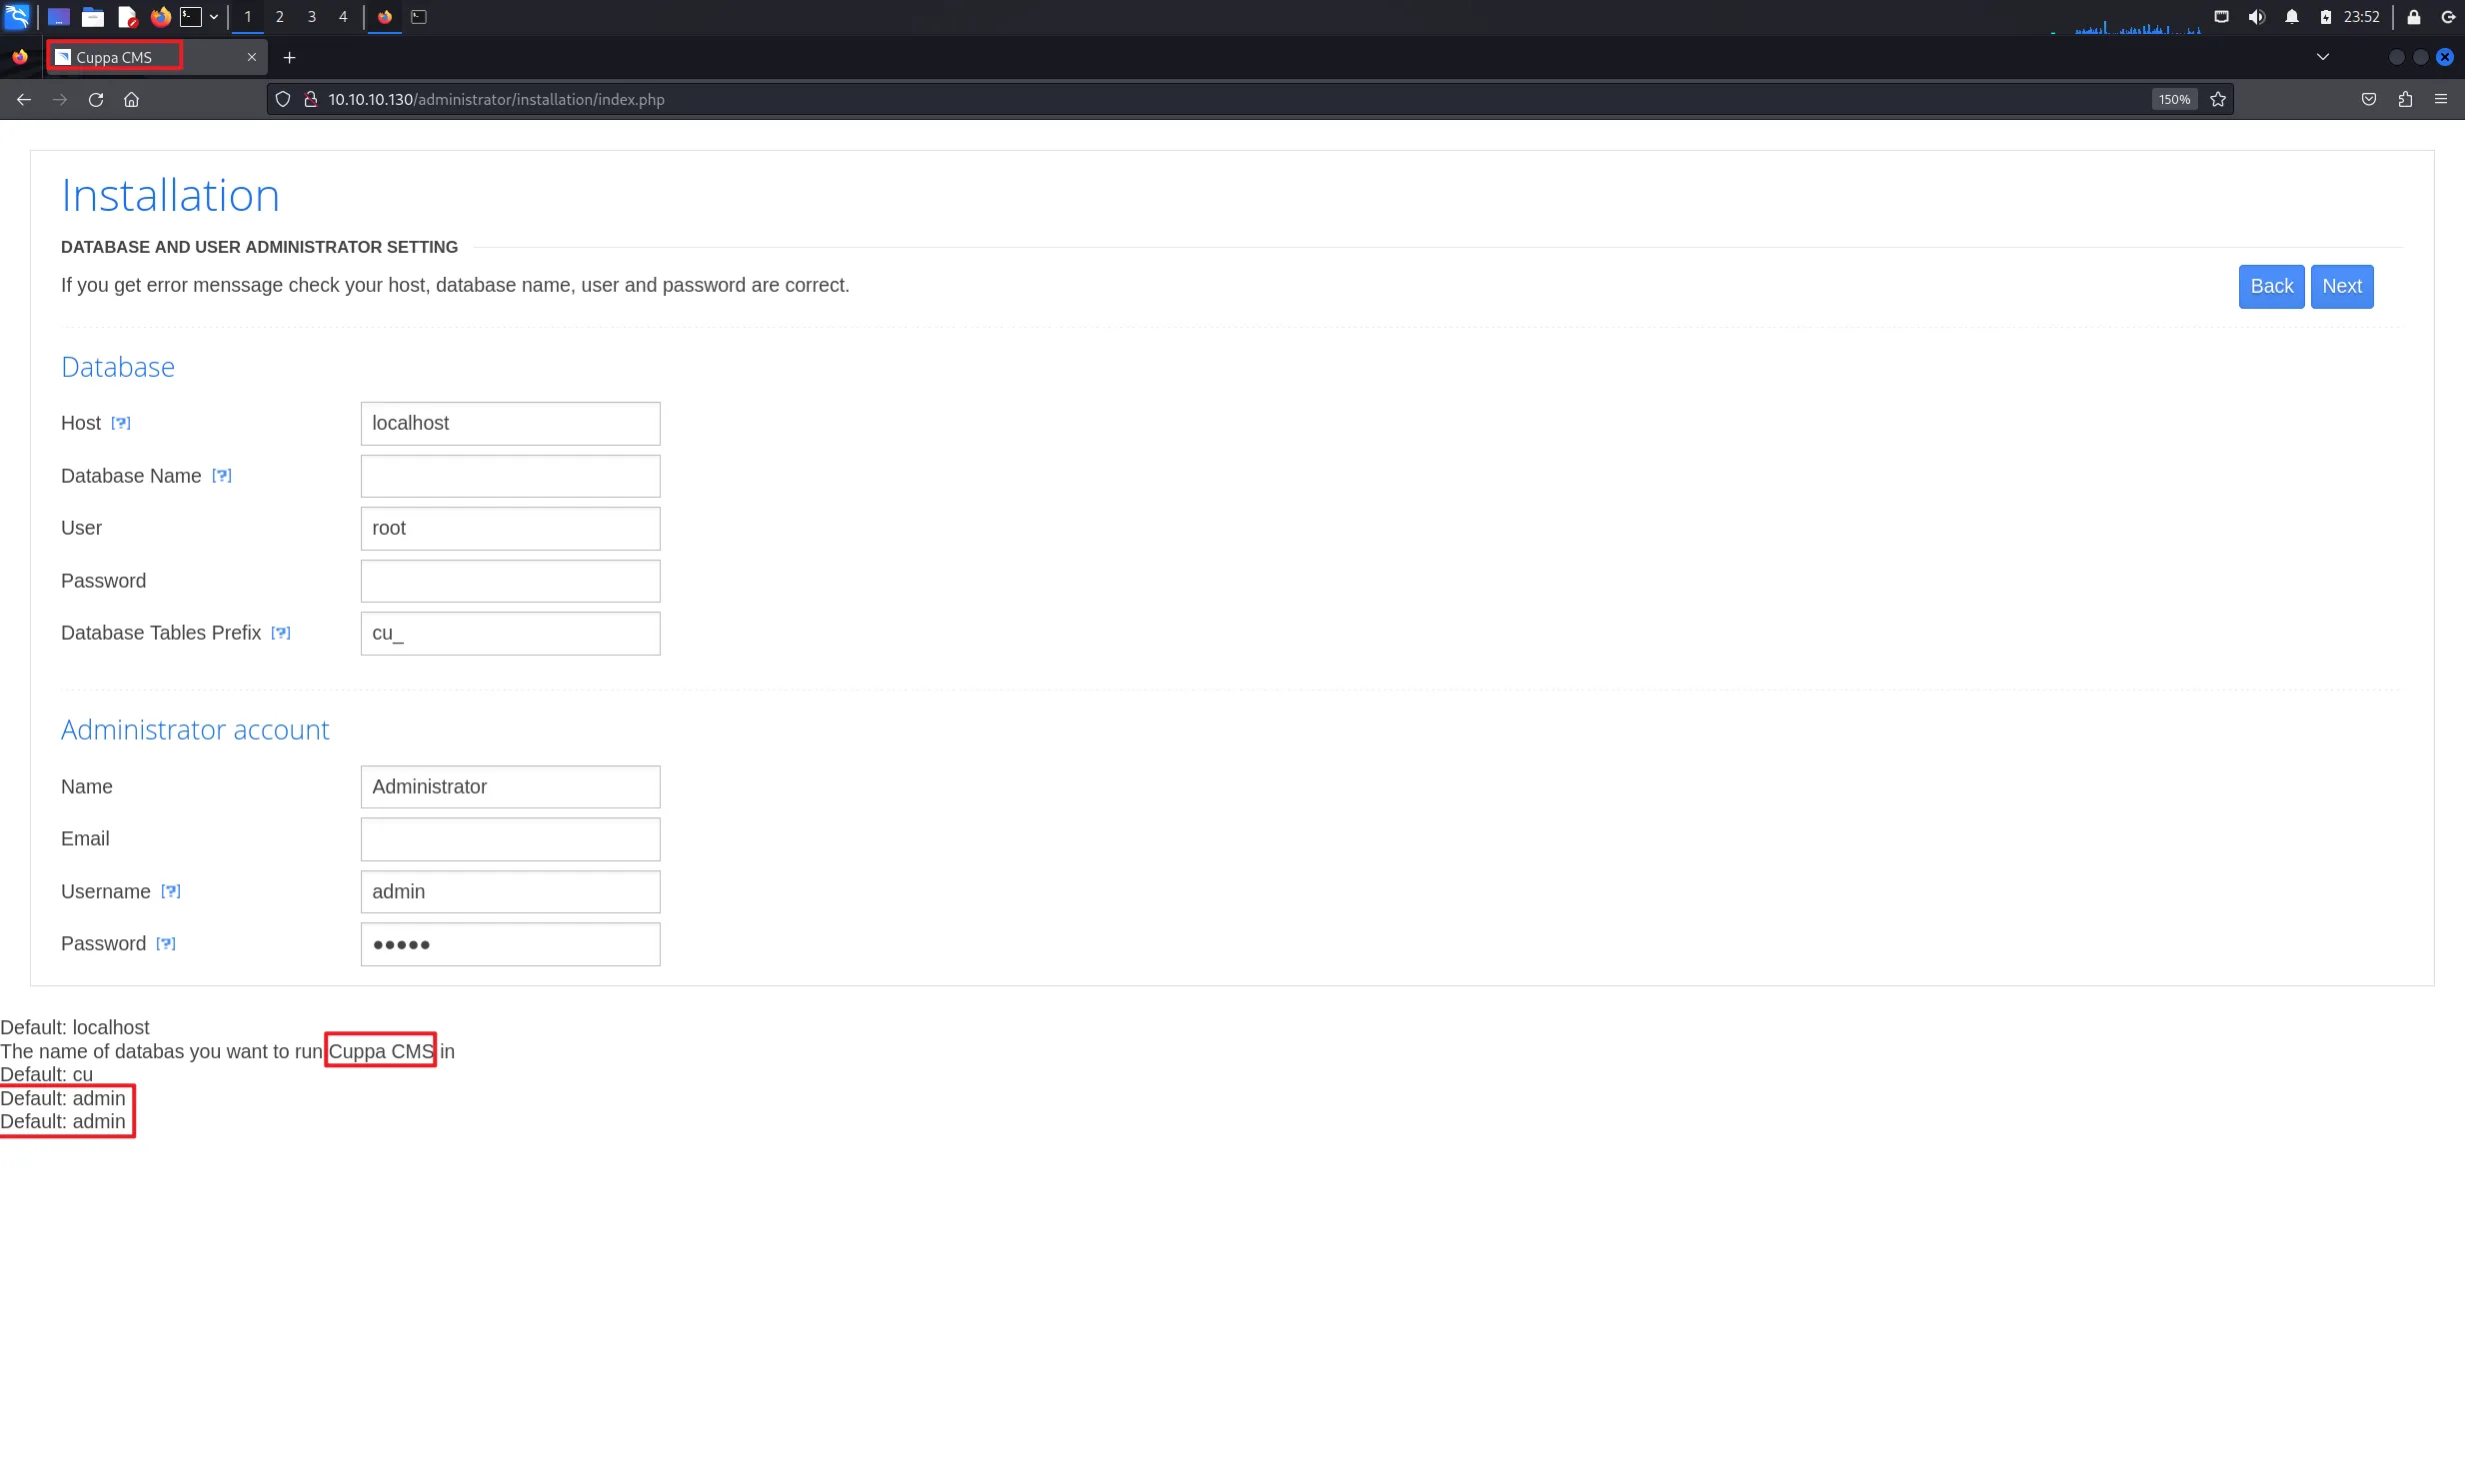The height and width of the screenshot is (1484, 2465).
Task: Click the Database Name input field
Action: (510, 476)
